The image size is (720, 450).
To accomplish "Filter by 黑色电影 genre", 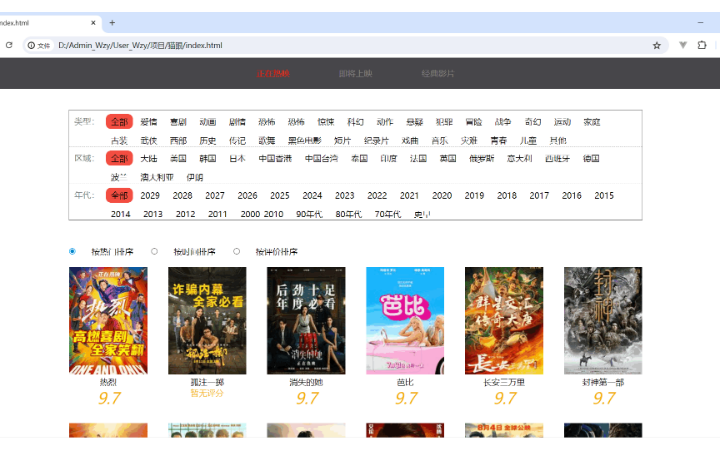I will [304, 141].
